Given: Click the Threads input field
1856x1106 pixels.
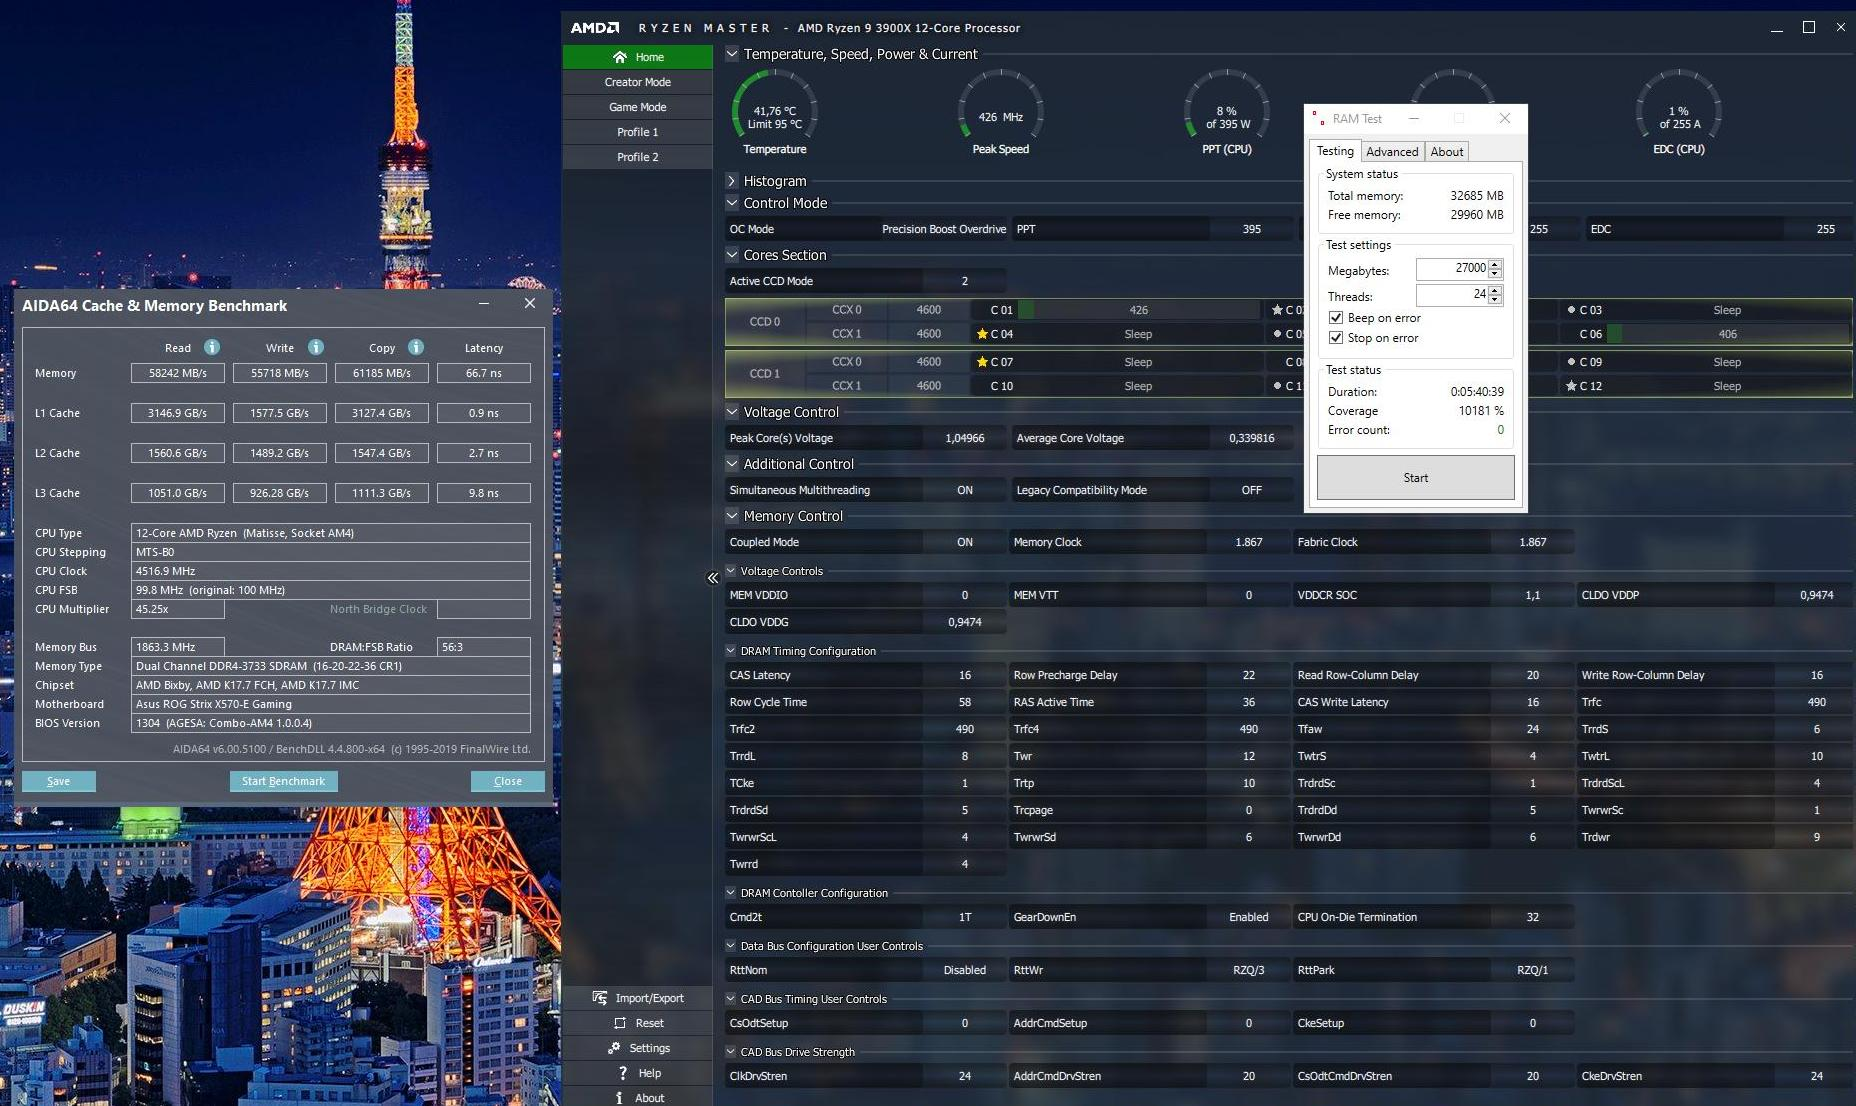Looking at the screenshot, I should 1452,295.
